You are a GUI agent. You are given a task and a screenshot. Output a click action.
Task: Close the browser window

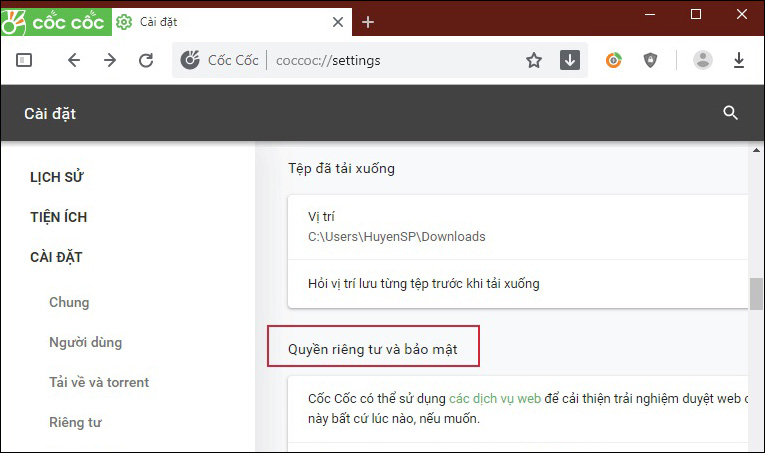click(x=742, y=15)
